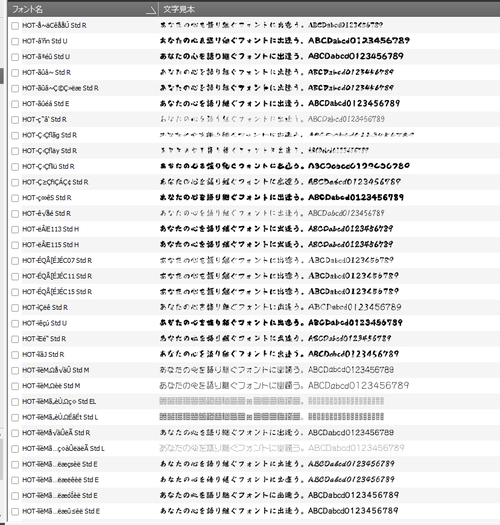Select the wavy distorted font preview sample

tap(286, 135)
